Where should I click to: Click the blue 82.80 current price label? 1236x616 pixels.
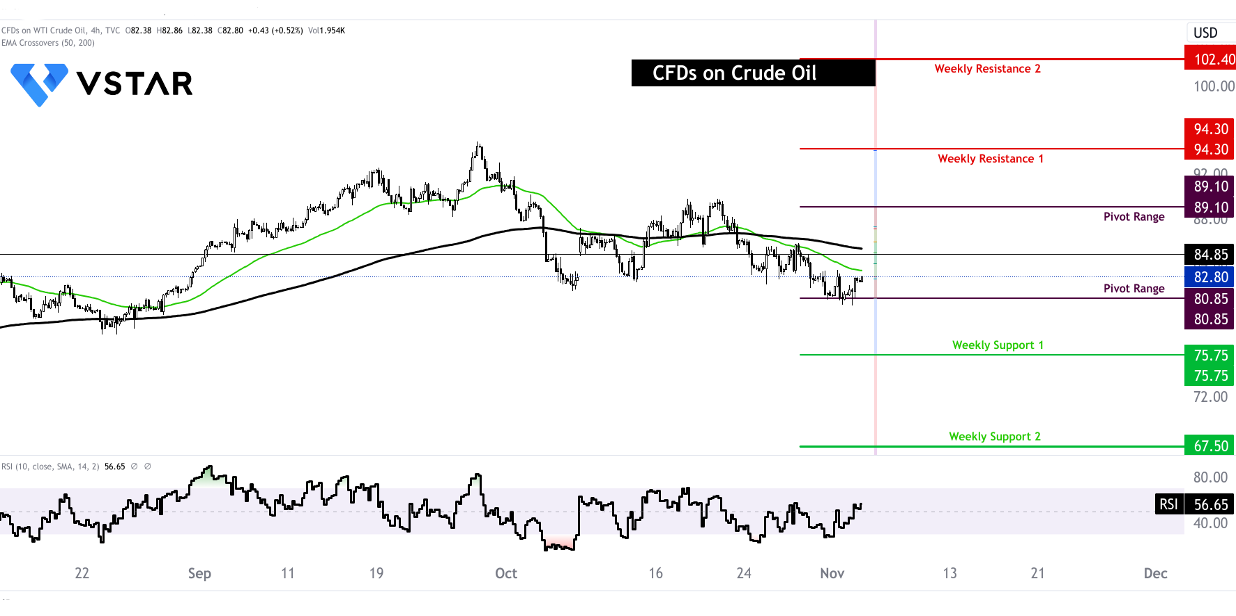(1209, 276)
